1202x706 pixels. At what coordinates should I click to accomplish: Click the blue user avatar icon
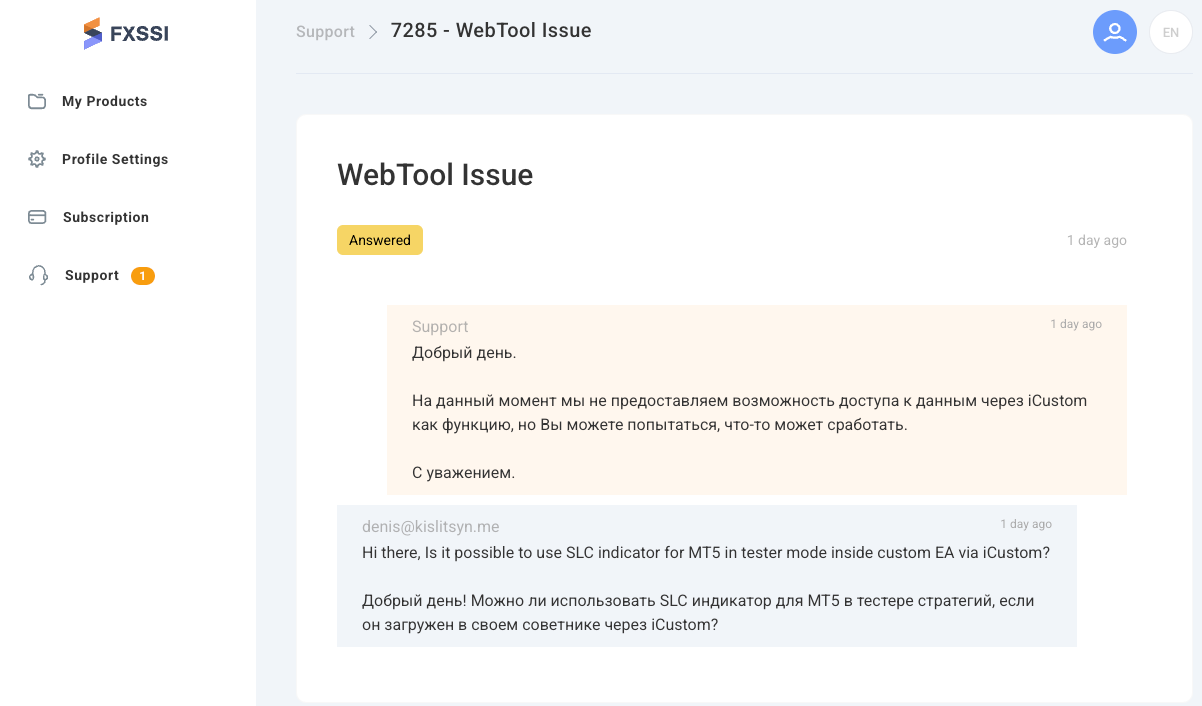[1115, 31]
